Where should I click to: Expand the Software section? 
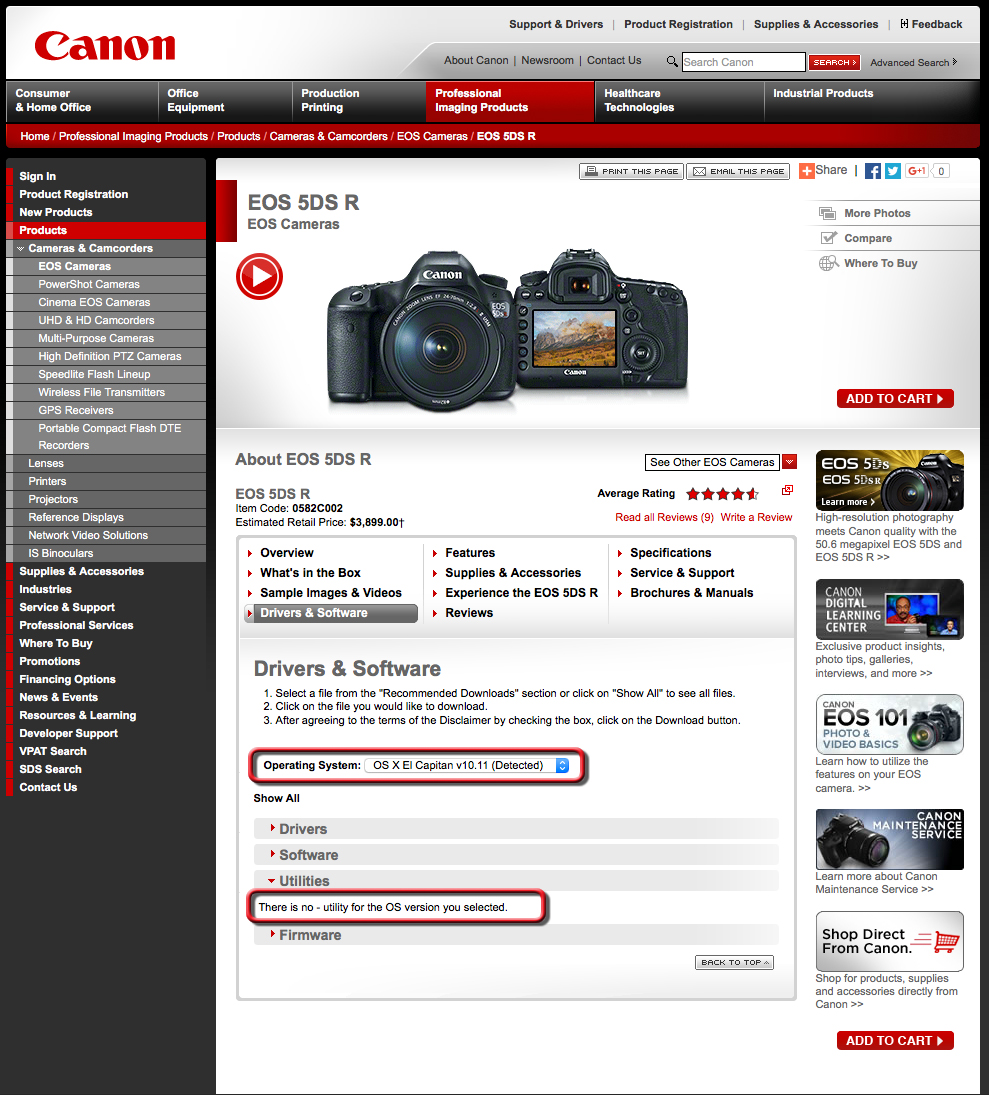[x=516, y=855]
